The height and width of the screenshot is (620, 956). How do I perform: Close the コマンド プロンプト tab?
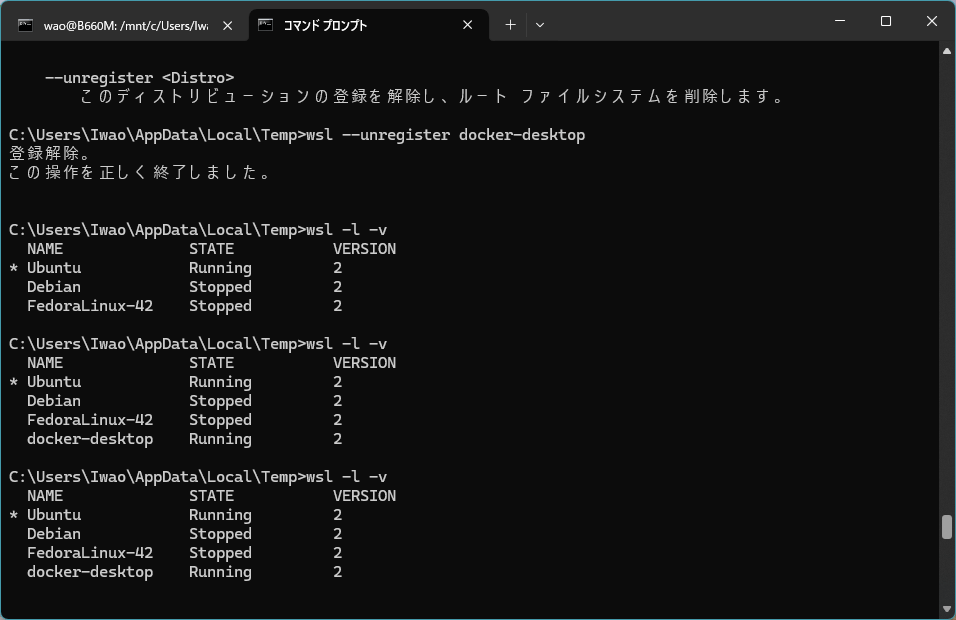[468, 25]
